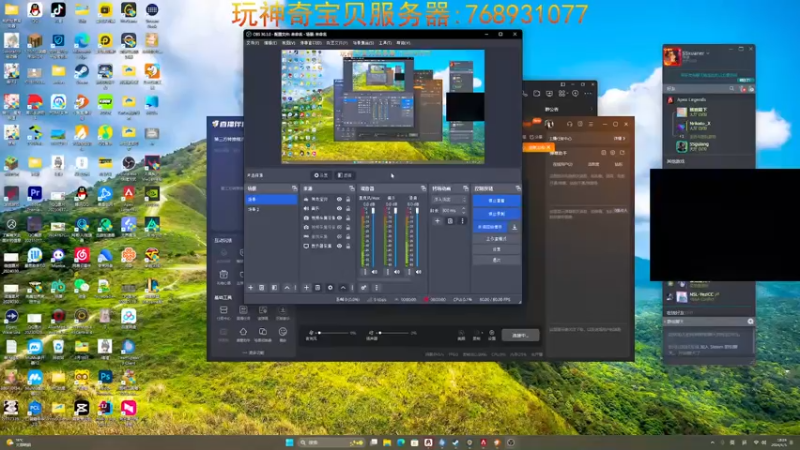Open View menu in OBS menu bar

(x=288, y=43)
